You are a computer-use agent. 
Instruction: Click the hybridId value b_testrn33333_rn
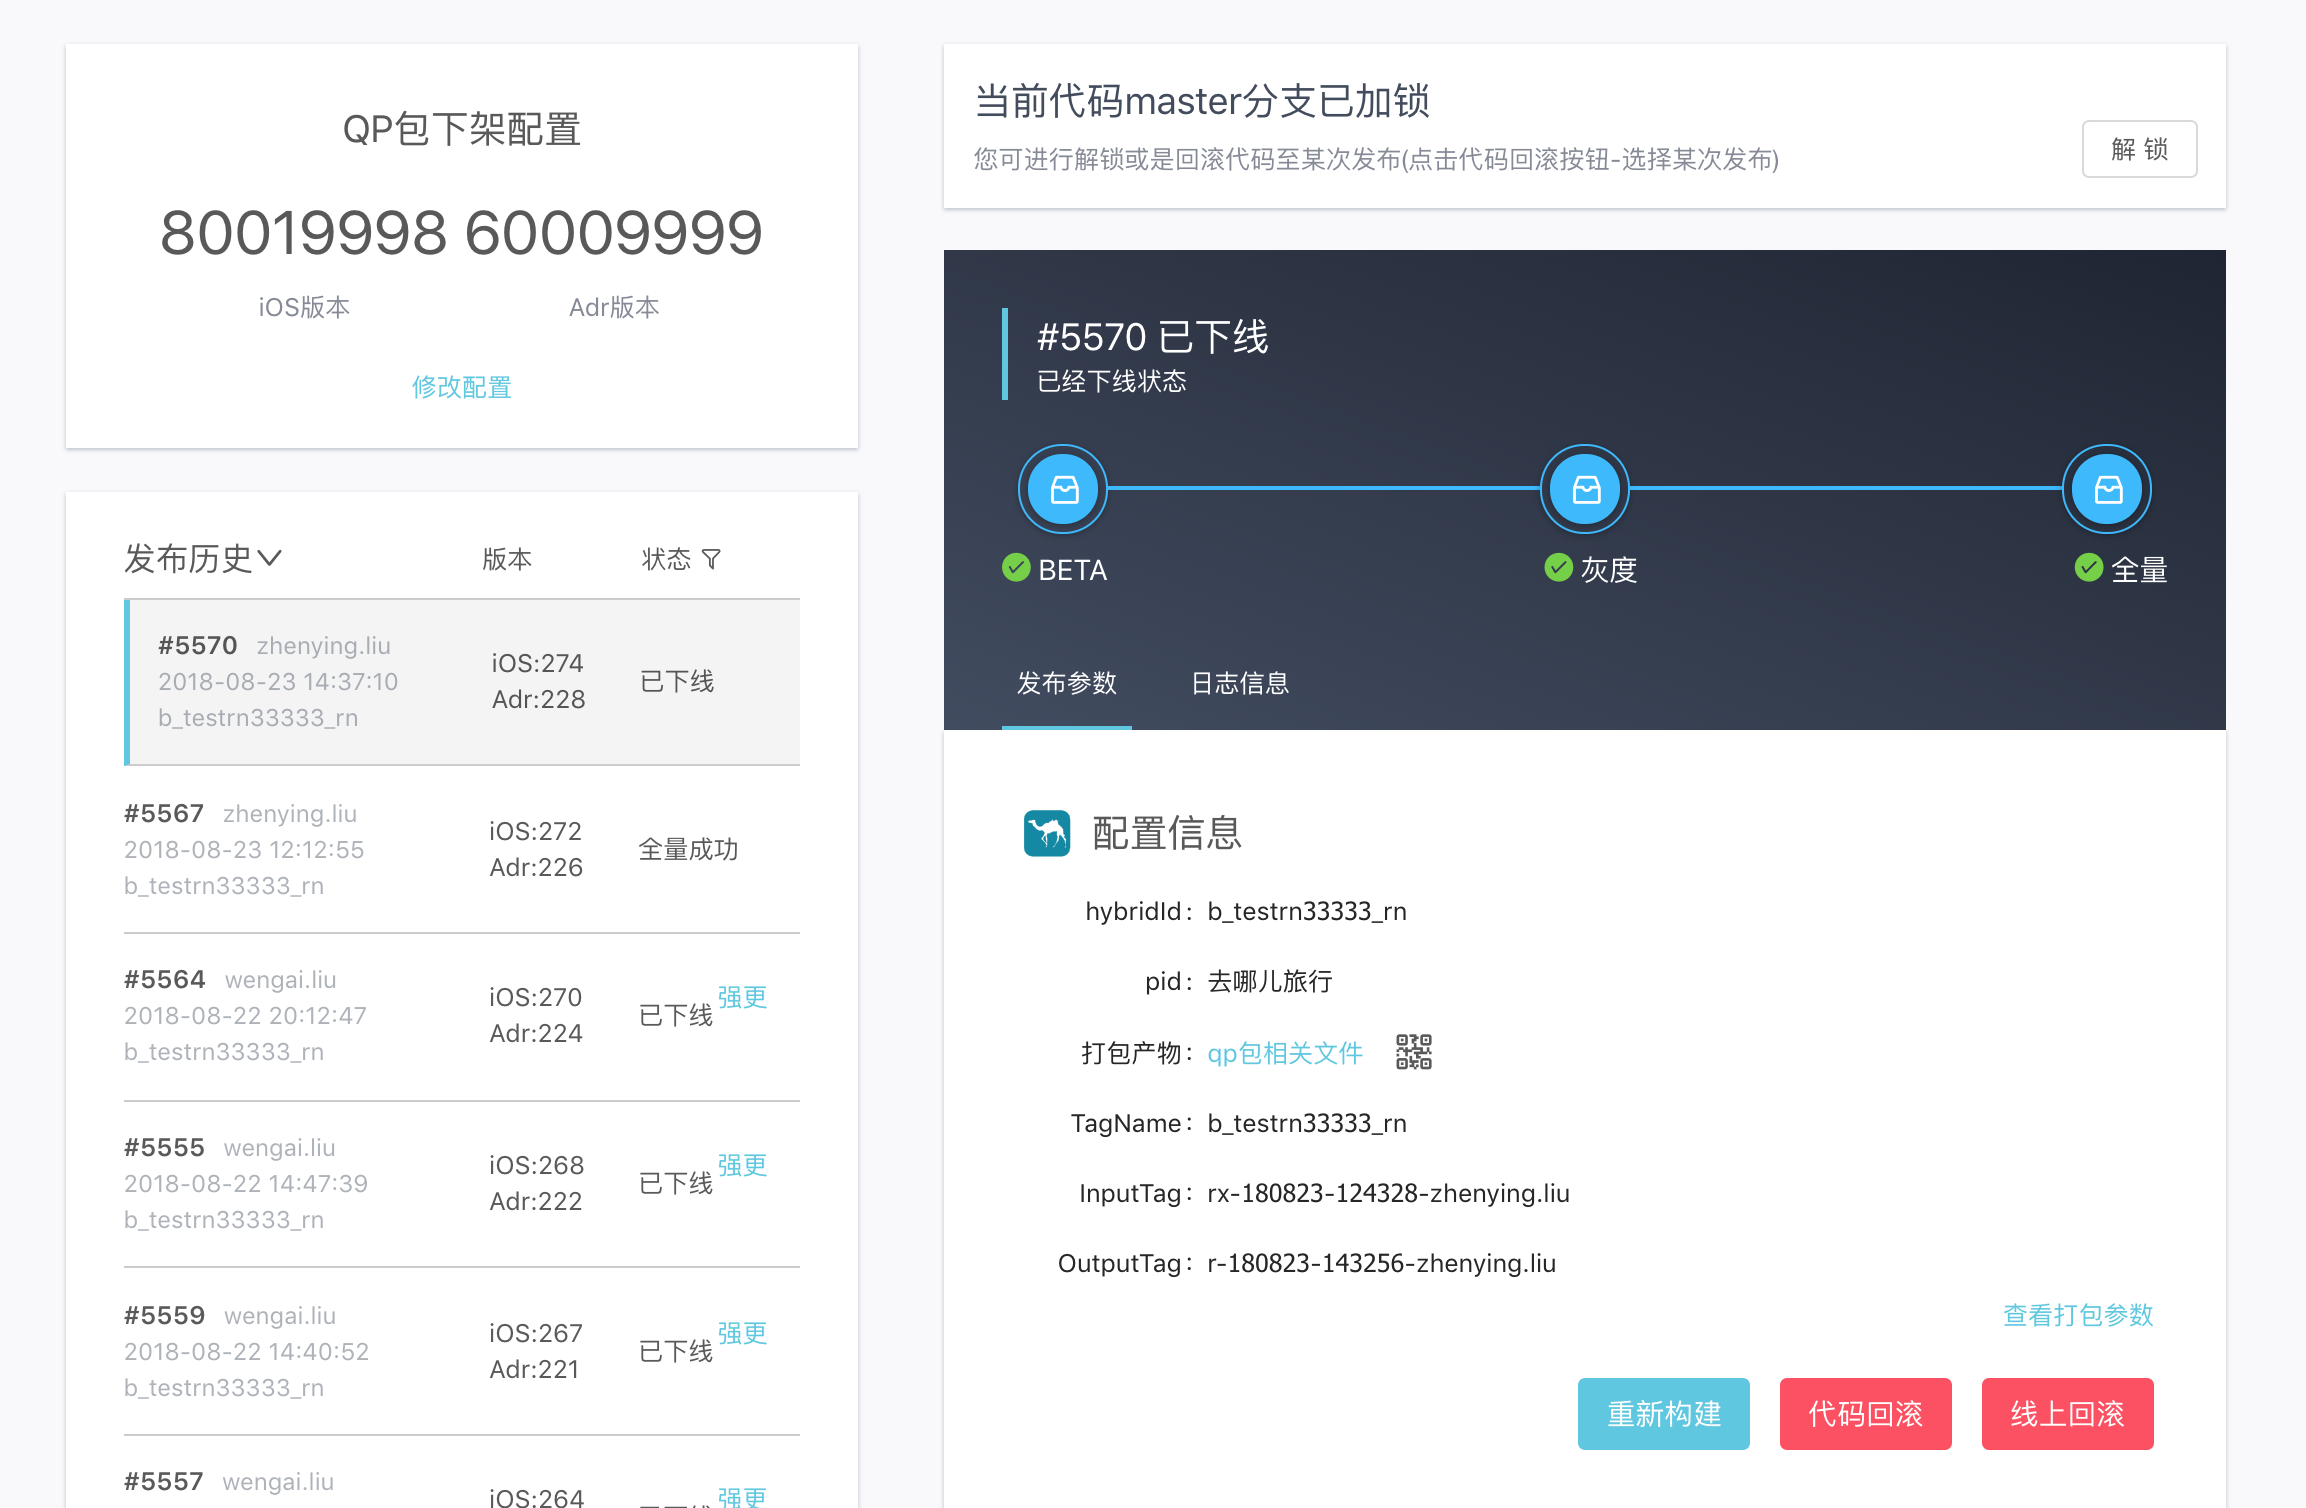pos(1307,911)
